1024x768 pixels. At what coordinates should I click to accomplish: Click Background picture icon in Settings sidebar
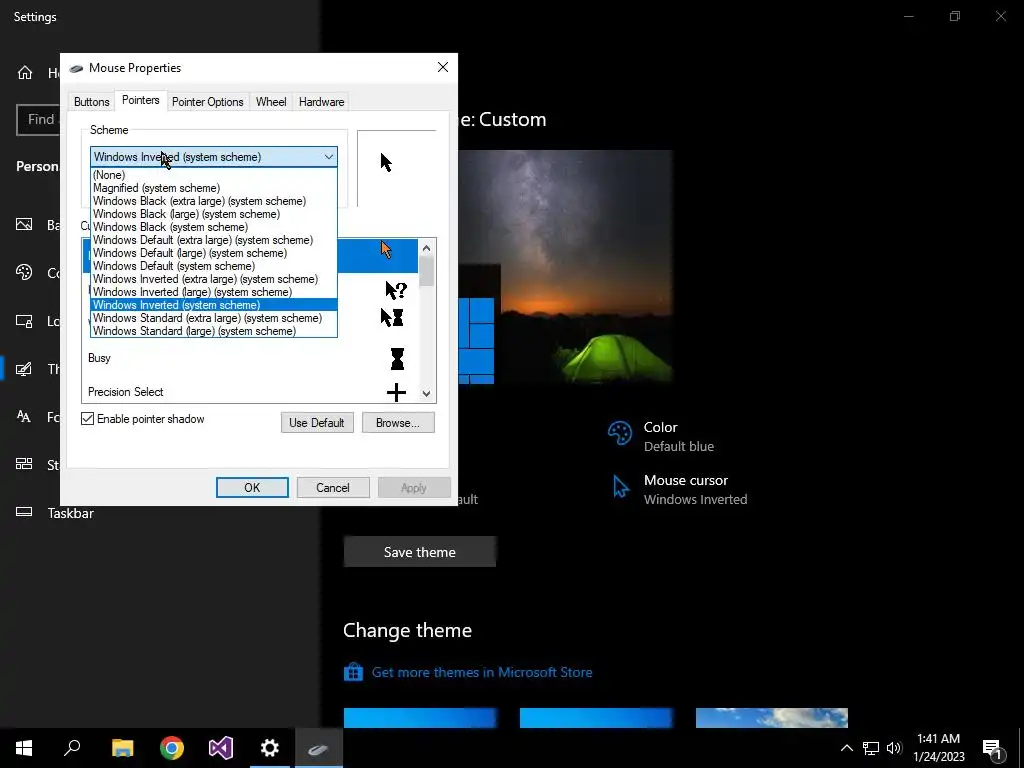pos(24,225)
